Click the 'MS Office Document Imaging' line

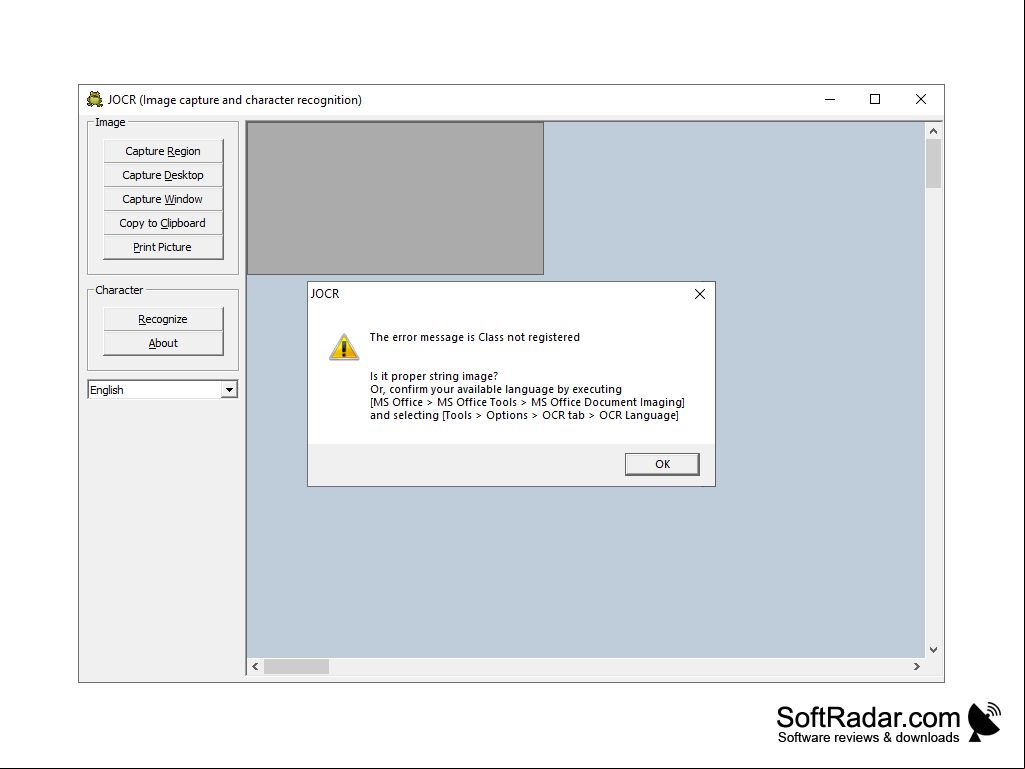pos(527,402)
